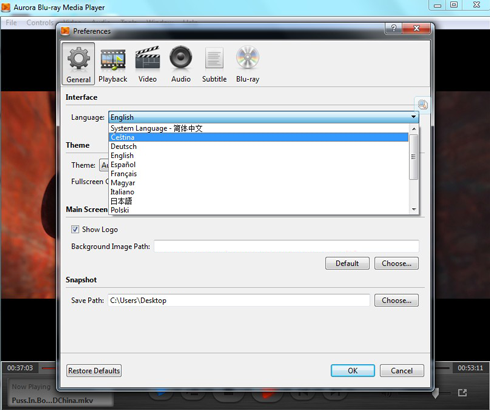
Task: Toggle the Show Logo checkbox
Action: tap(75, 229)
